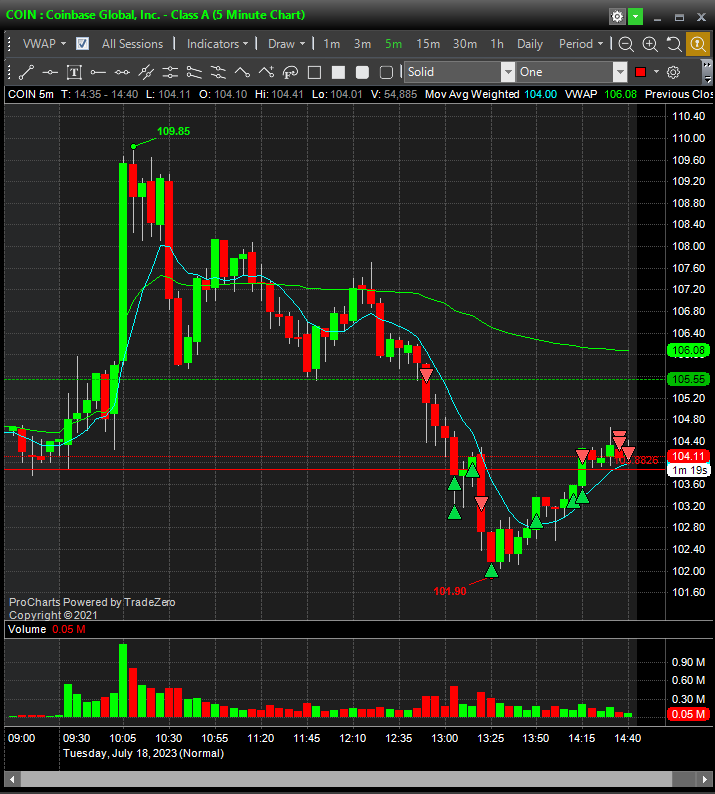Toggle the highlighted orange zoom lock icon
The width and height of the screenshot is (715, 794).
698,45
